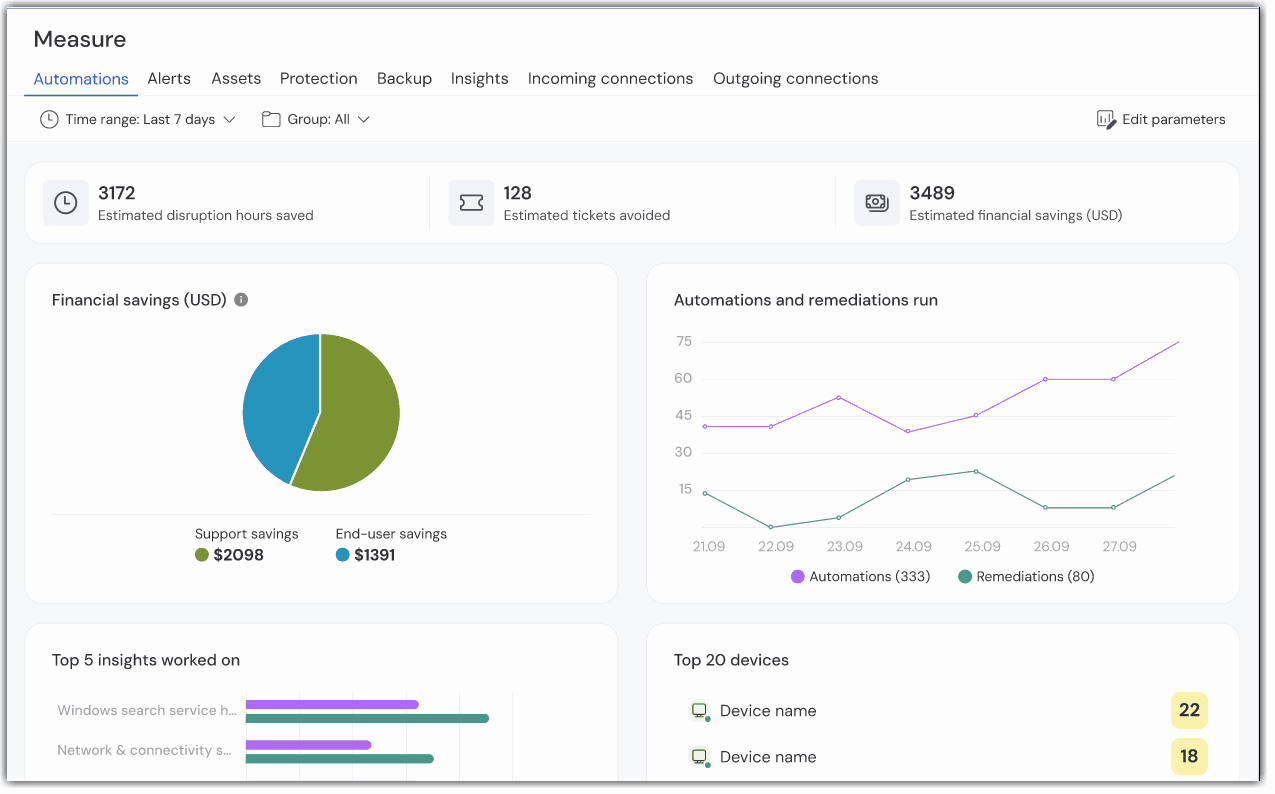This screenshot has height=794, width=1275.
Task: Click the Remediations data point at 25.09
Action: pos(976,471)
